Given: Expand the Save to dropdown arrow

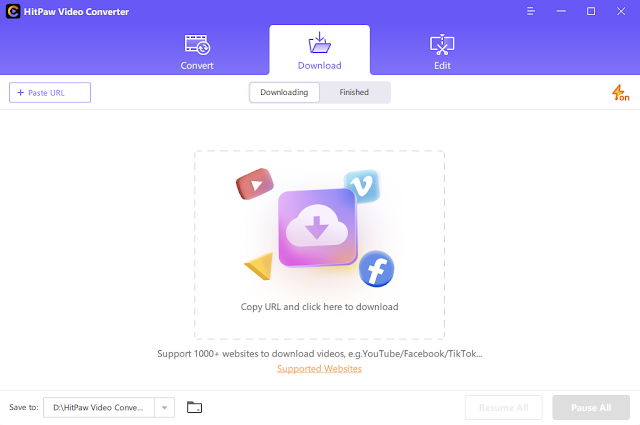Looking at the screenshot, I should tap(164, 407).
